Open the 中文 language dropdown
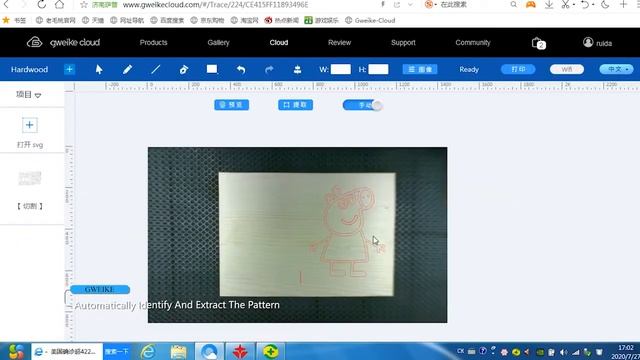 (616, 69)
